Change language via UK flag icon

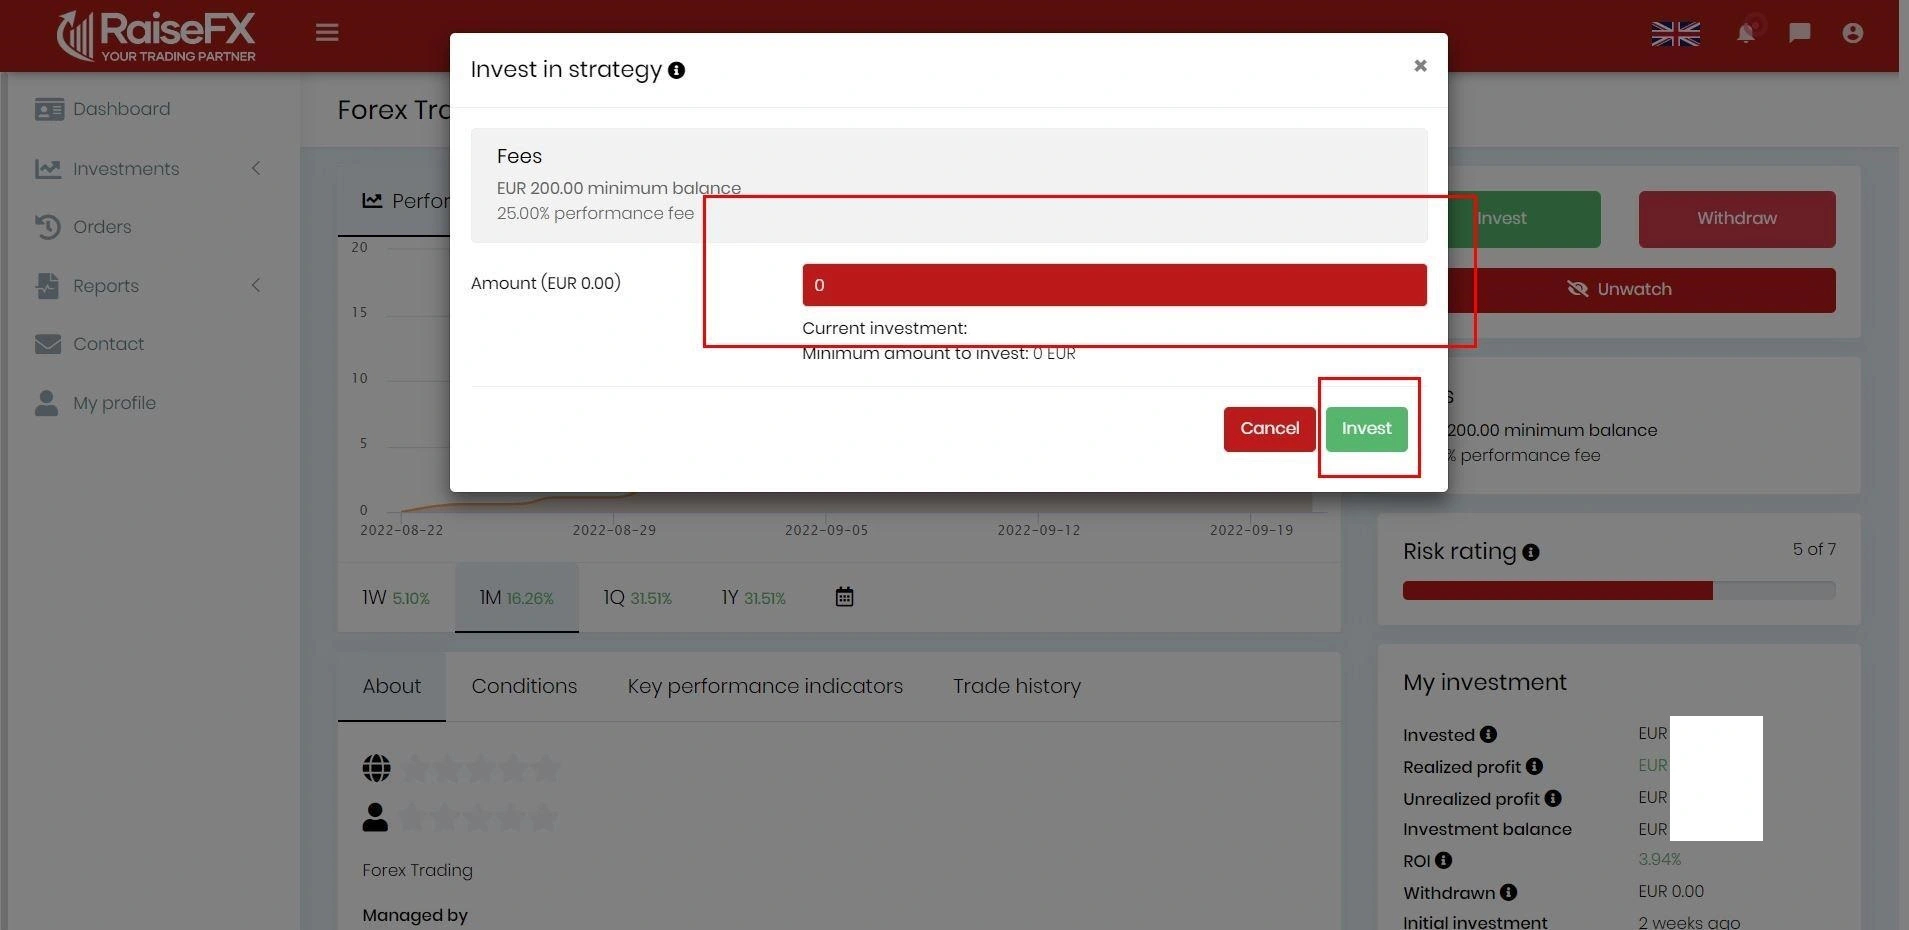(1675, 34)
